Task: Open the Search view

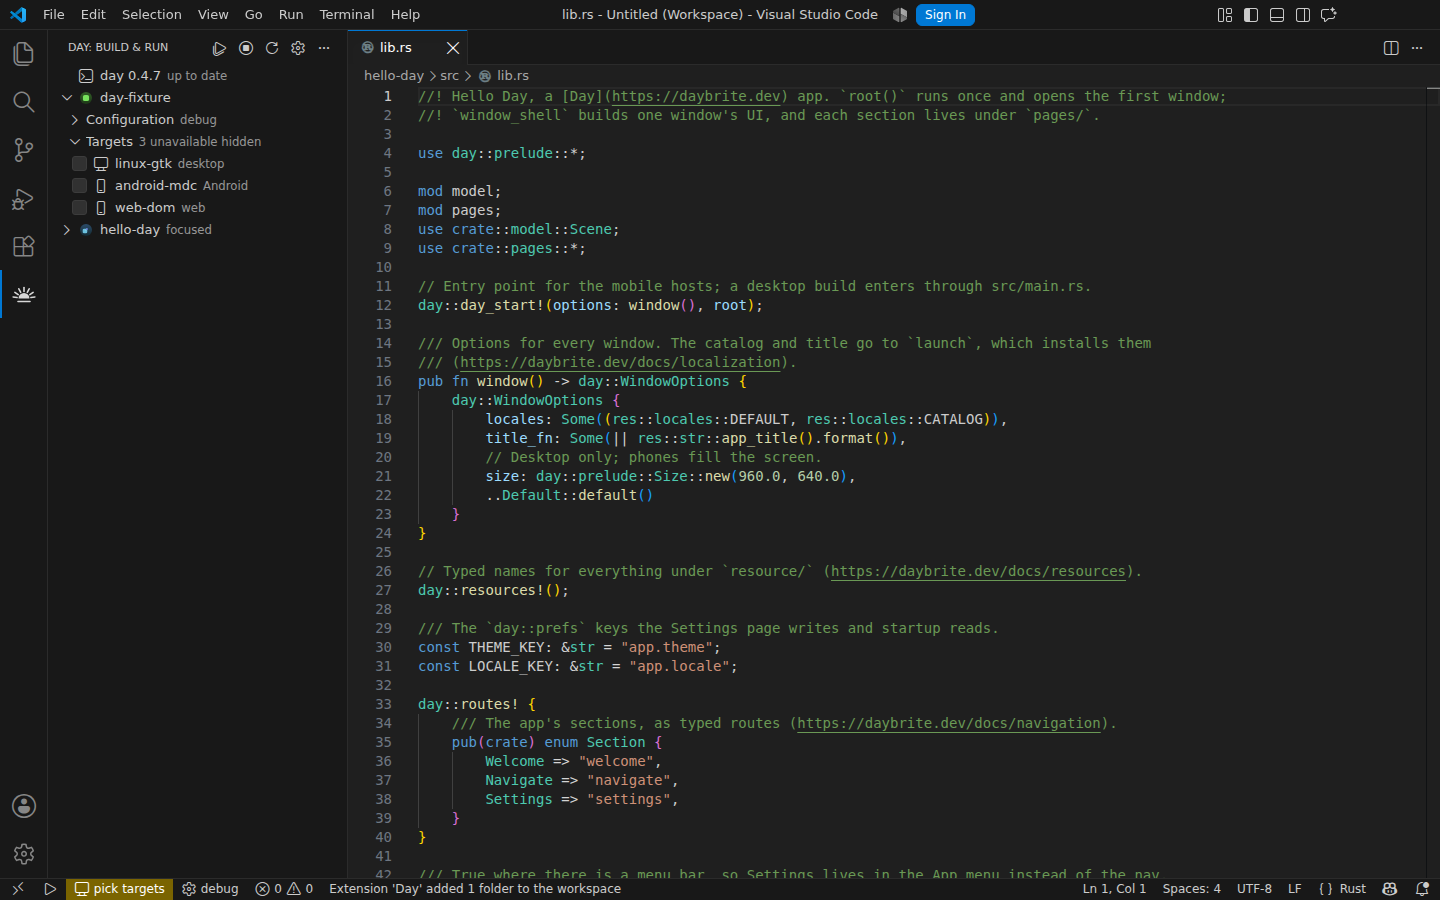Action: coord(23,102)
